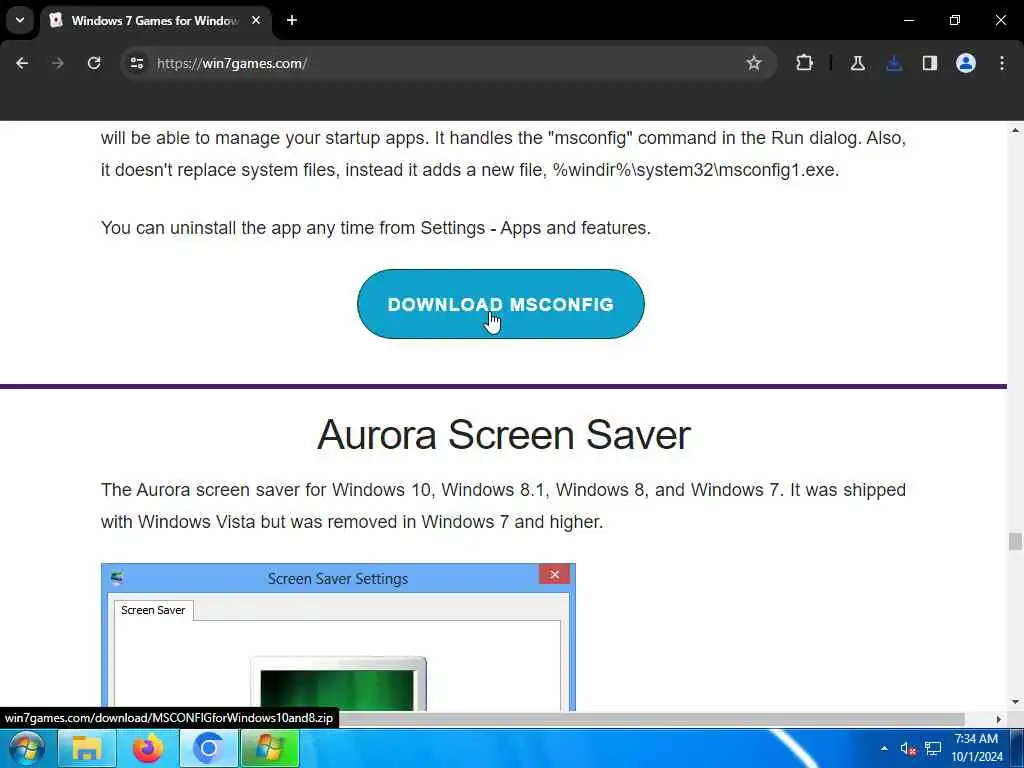Open the Extensions puzzle icon

pyautogui.click(x=805, y=63)
